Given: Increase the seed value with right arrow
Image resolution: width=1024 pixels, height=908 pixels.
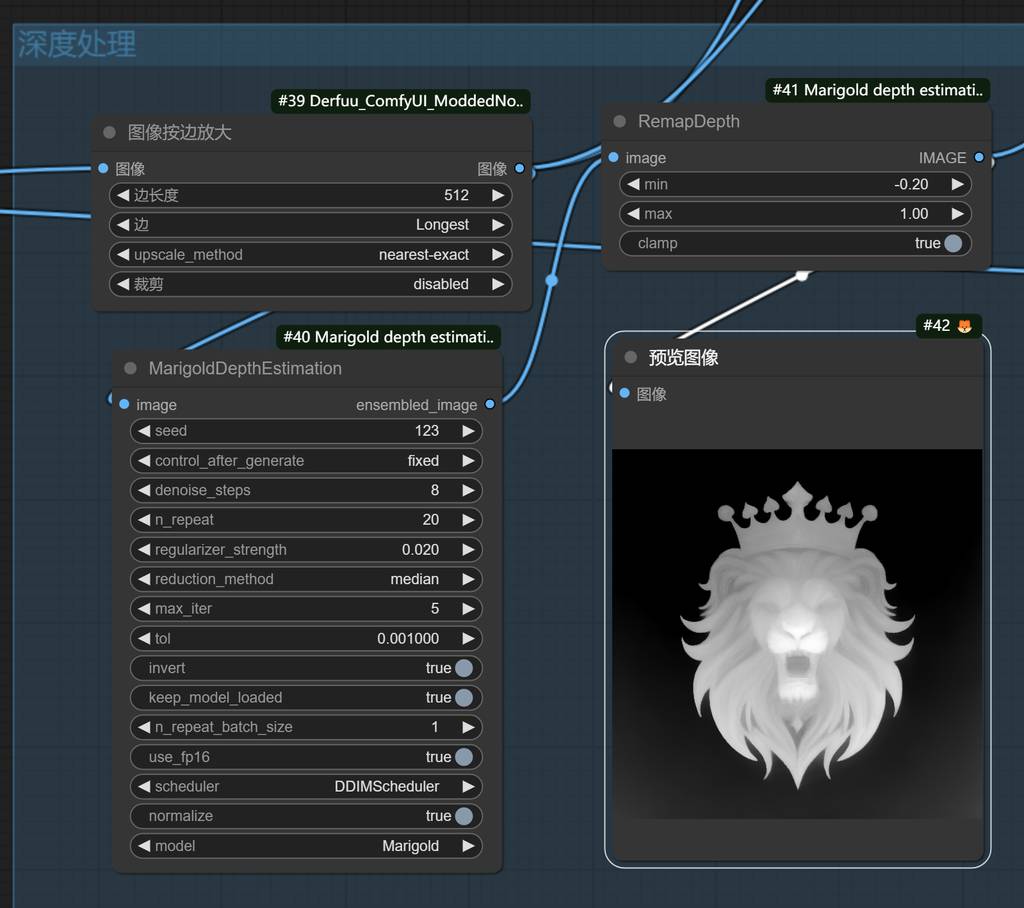Looking at the screenshot, I should [468, 431].
